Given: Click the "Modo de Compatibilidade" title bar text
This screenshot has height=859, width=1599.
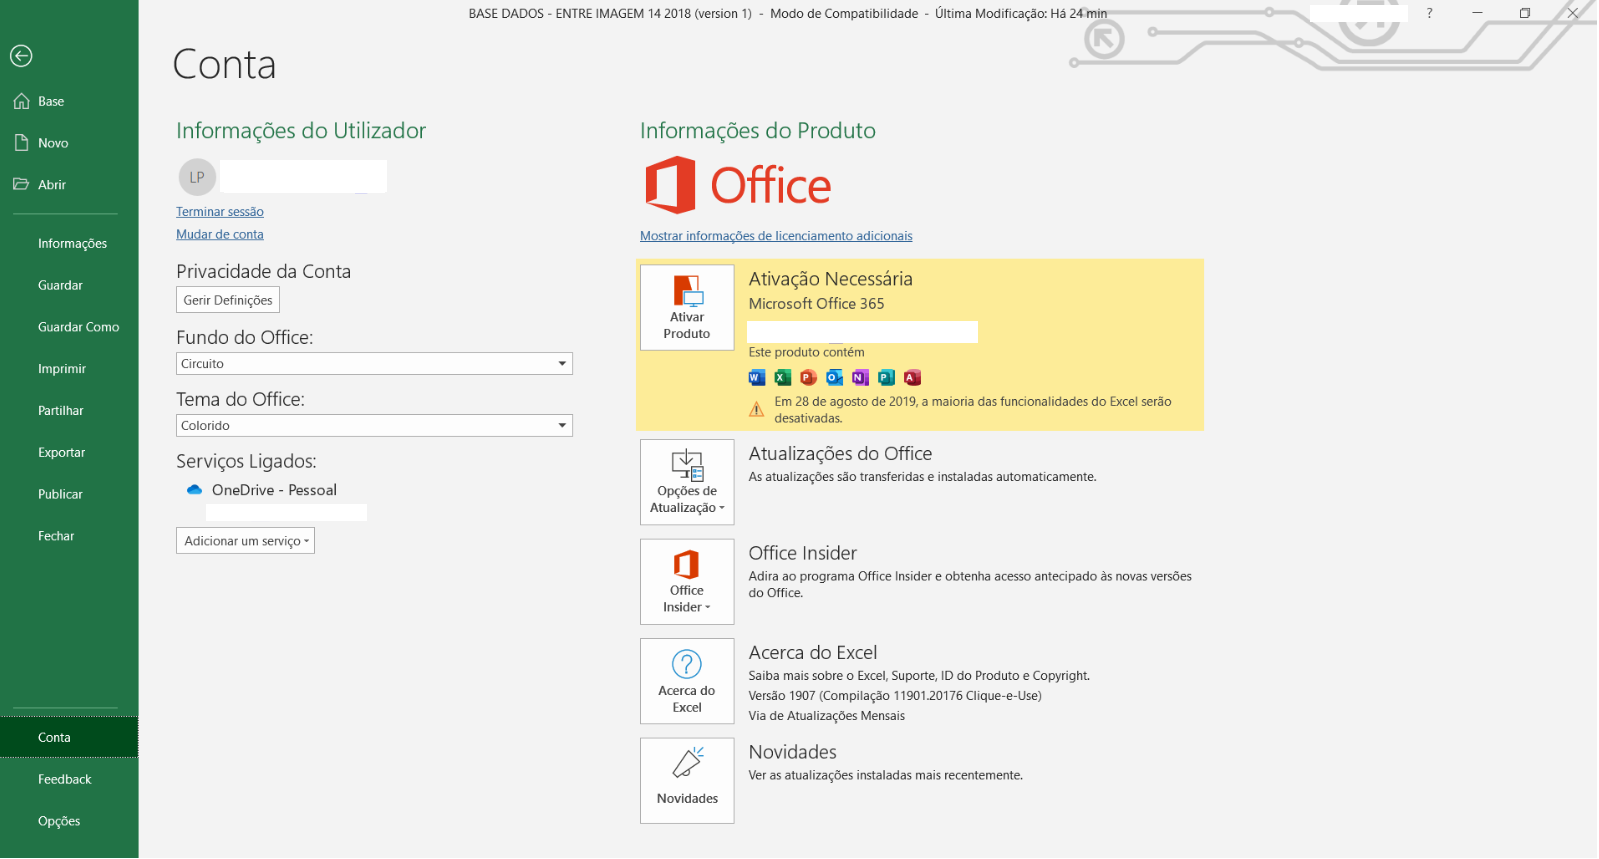Looking at the screenshot, I should [x=844, y=14].
